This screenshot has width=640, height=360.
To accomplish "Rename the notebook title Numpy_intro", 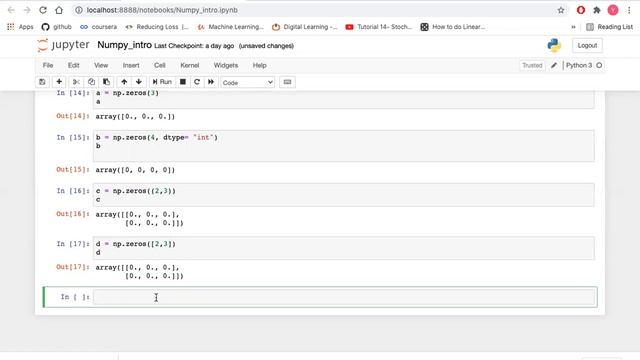I will [124, 45].
